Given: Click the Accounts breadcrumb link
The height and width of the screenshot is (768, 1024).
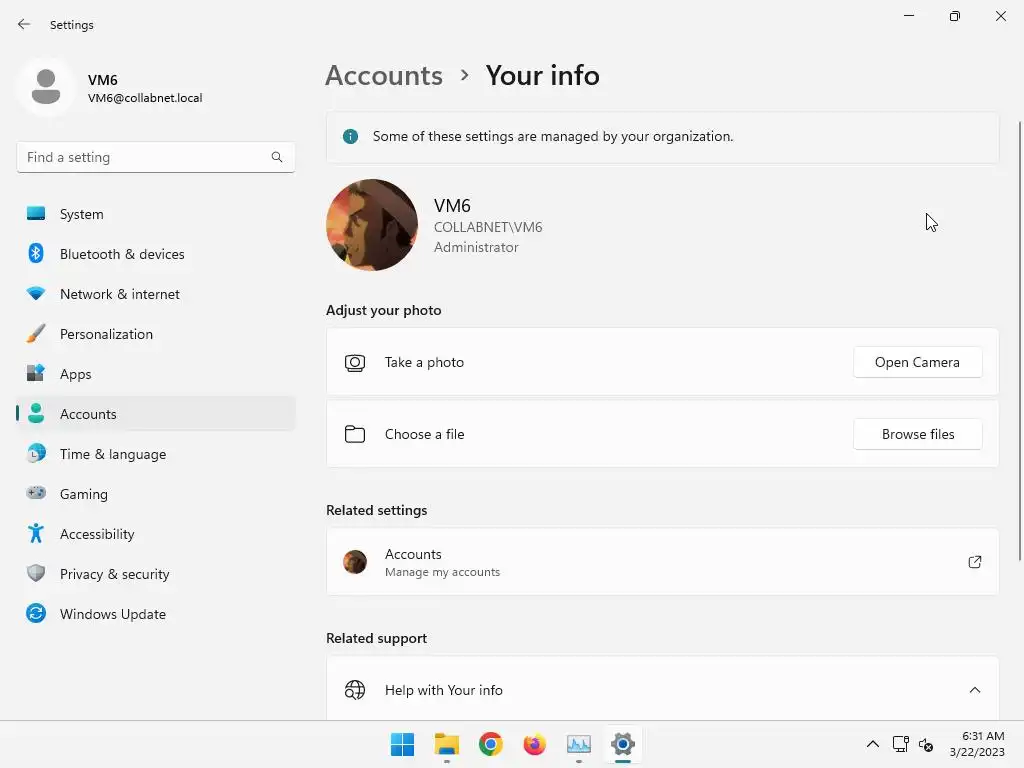Looking at the screenshot, I should pyautogui.click(x=384, y=76).
